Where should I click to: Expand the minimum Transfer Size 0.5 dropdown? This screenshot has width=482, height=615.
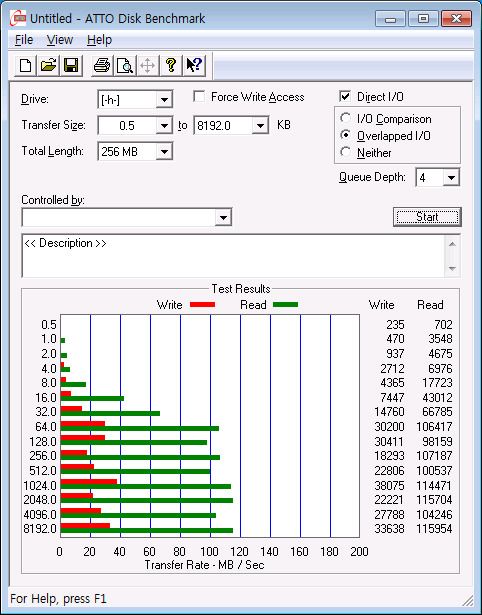tap(164, 126)
